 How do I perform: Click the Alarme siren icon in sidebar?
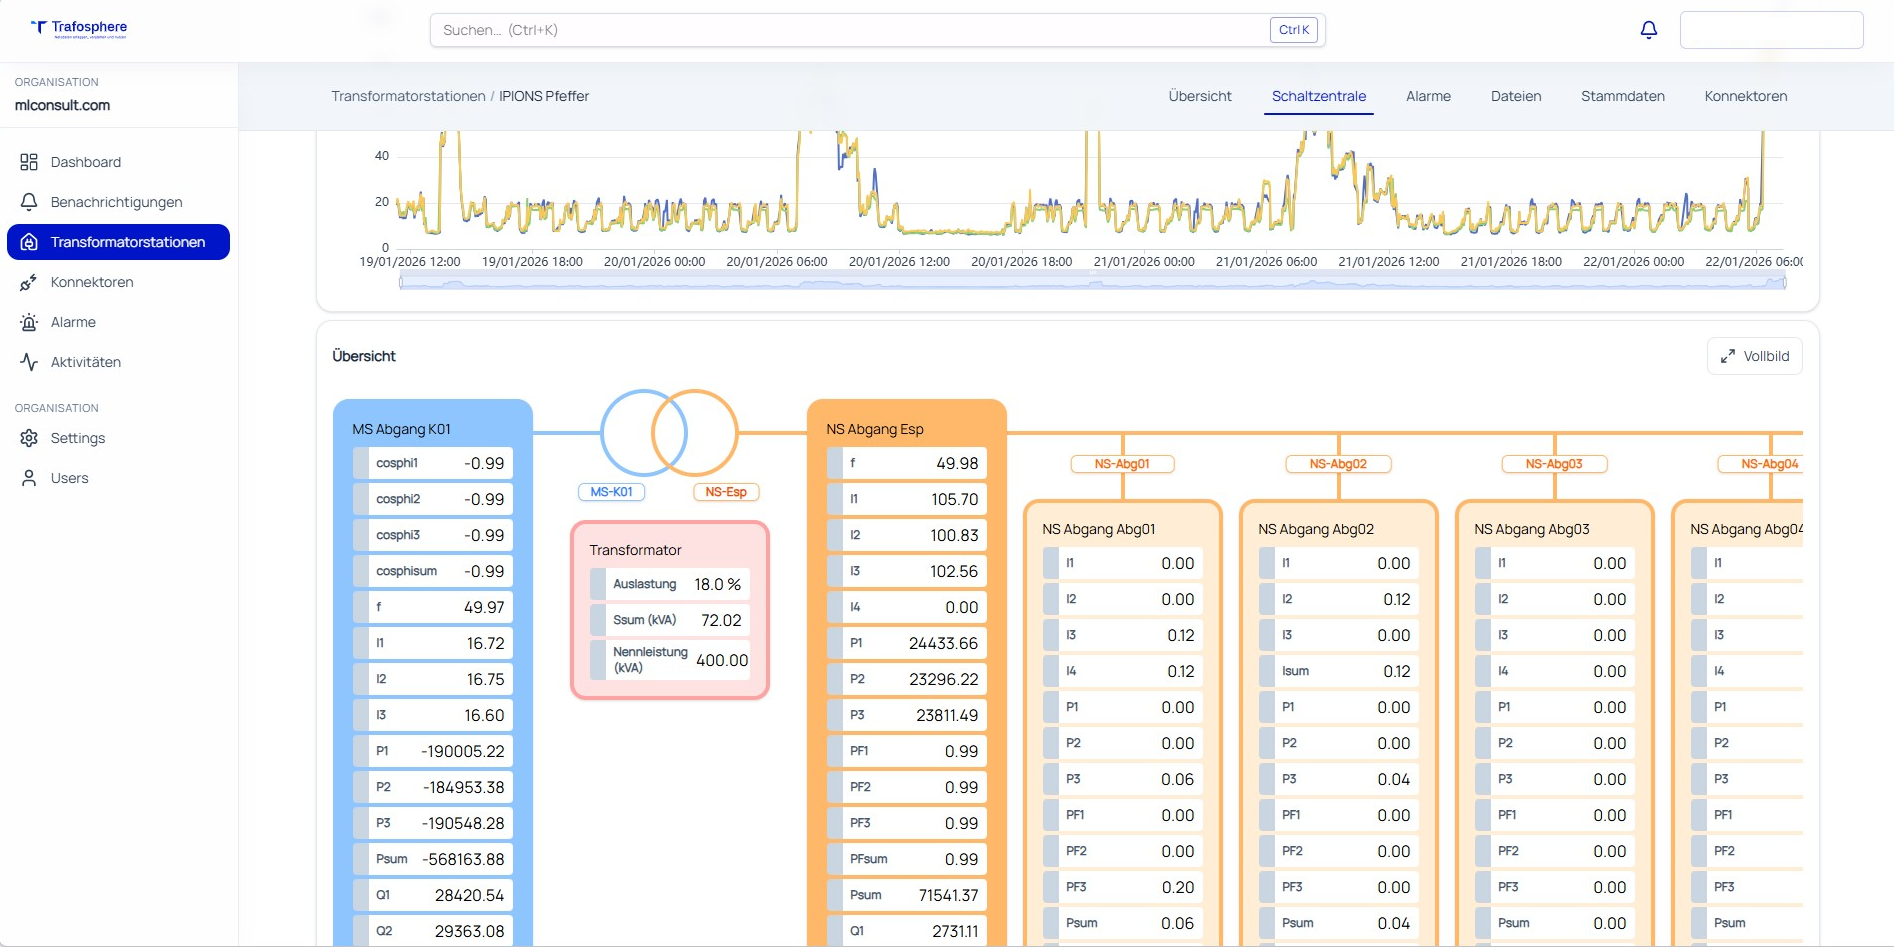(x=29, y=322)
